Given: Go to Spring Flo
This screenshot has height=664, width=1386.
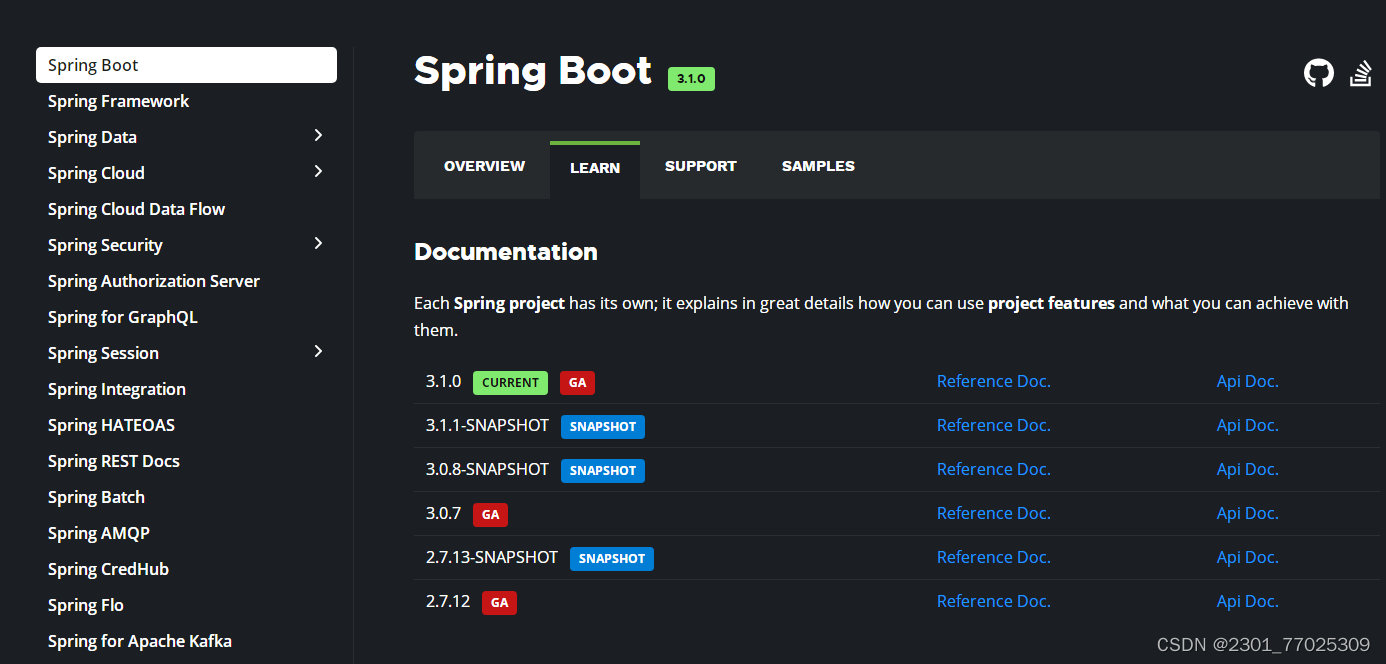Looking at the screenshot, I should [x=86, y=605].
